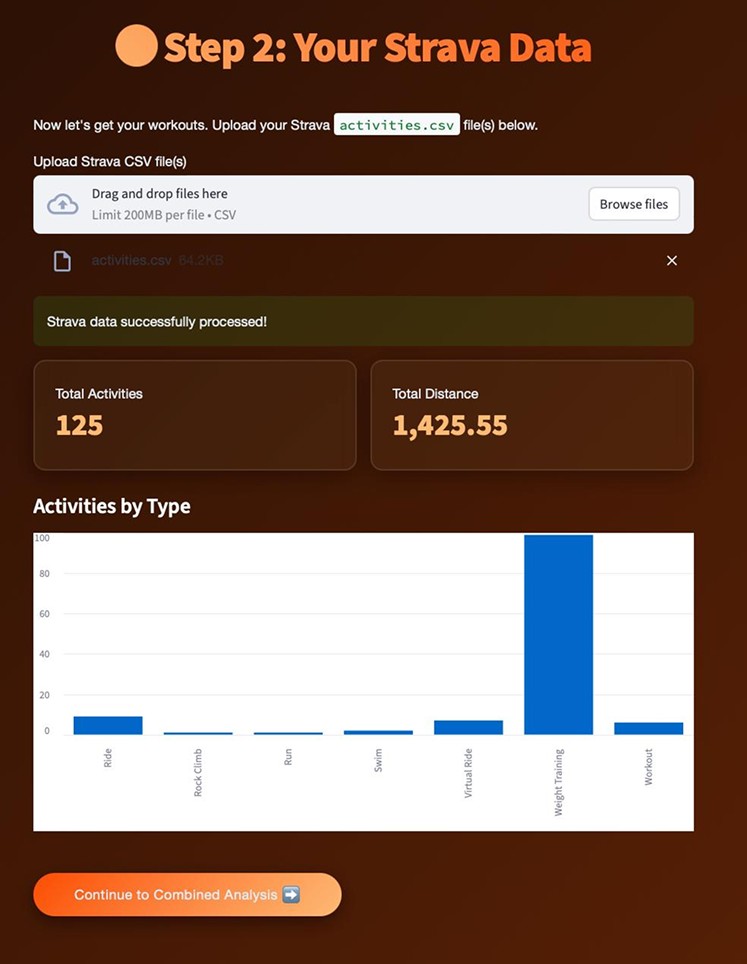
Task: Continue to Combined Analysis
Action: pyautogui.click(x=187, y=895)
